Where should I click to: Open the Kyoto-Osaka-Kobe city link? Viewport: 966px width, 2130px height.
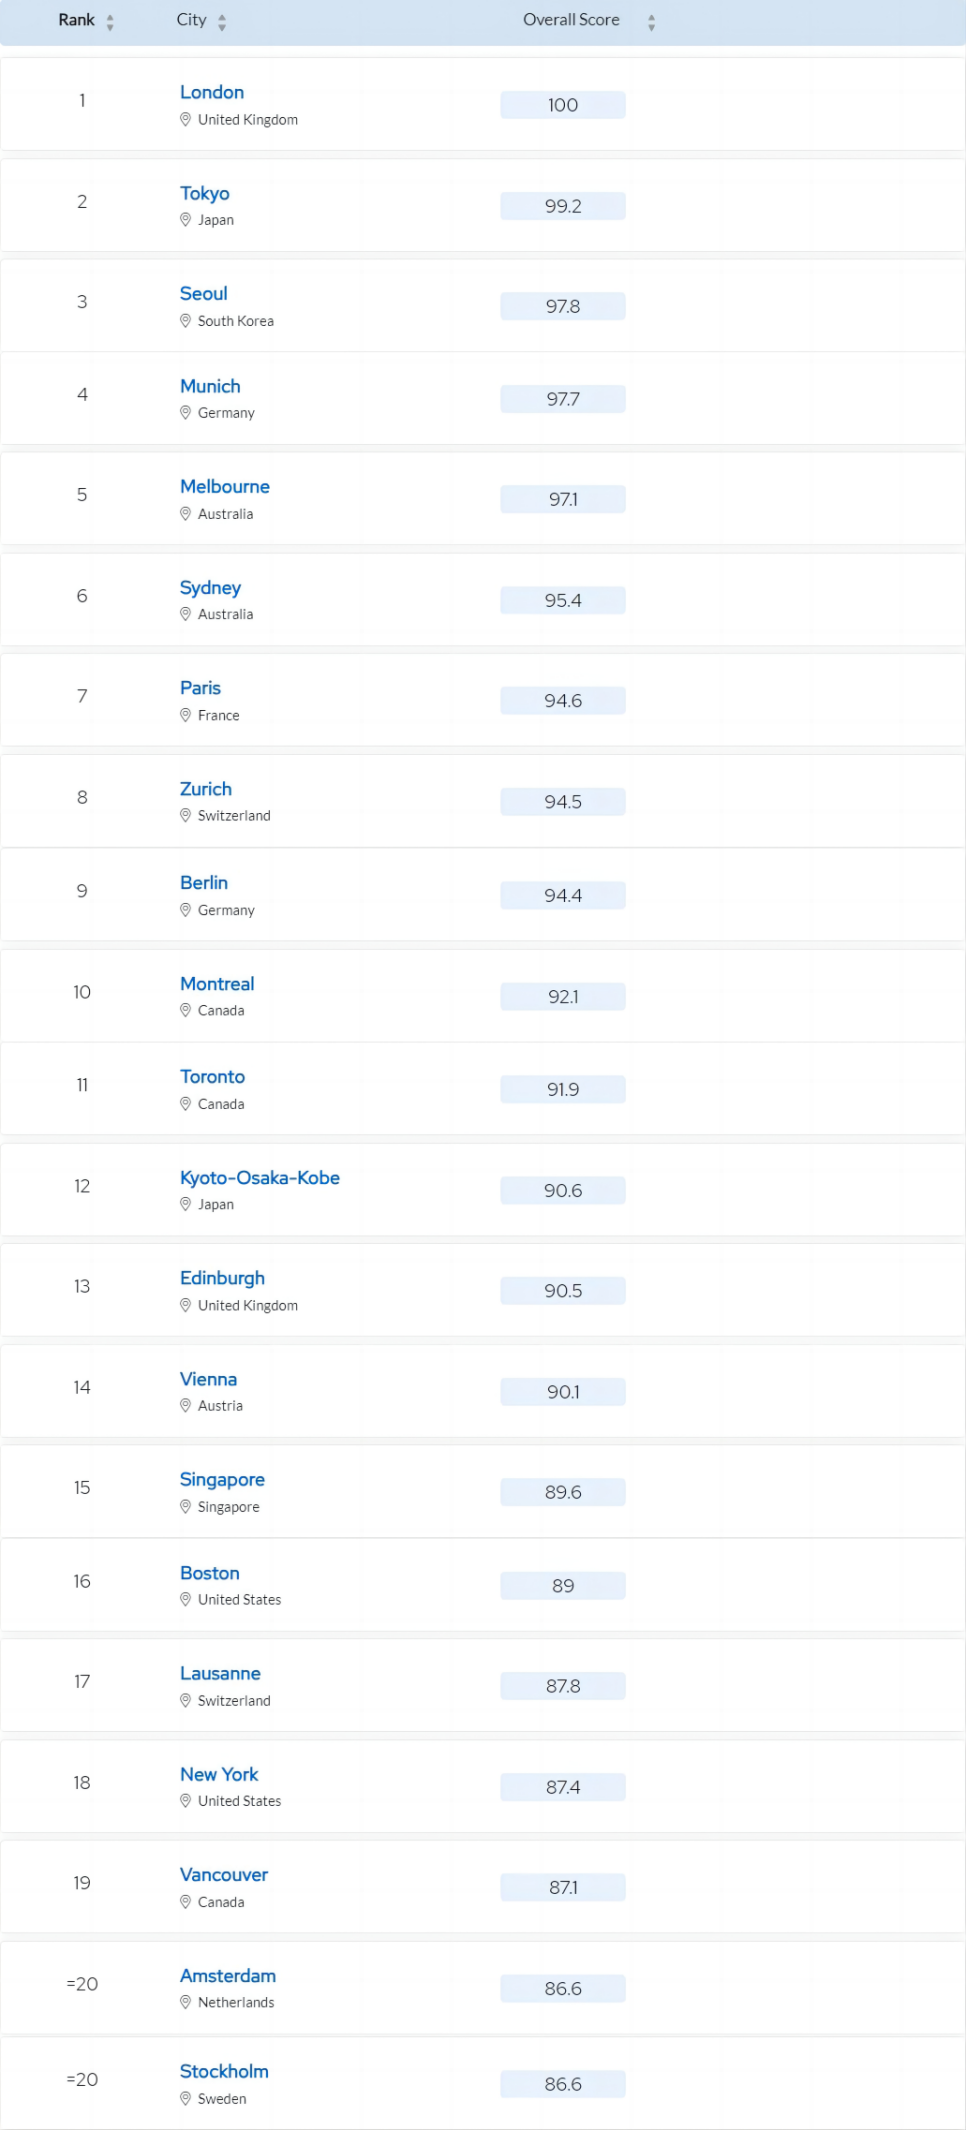260,1177
